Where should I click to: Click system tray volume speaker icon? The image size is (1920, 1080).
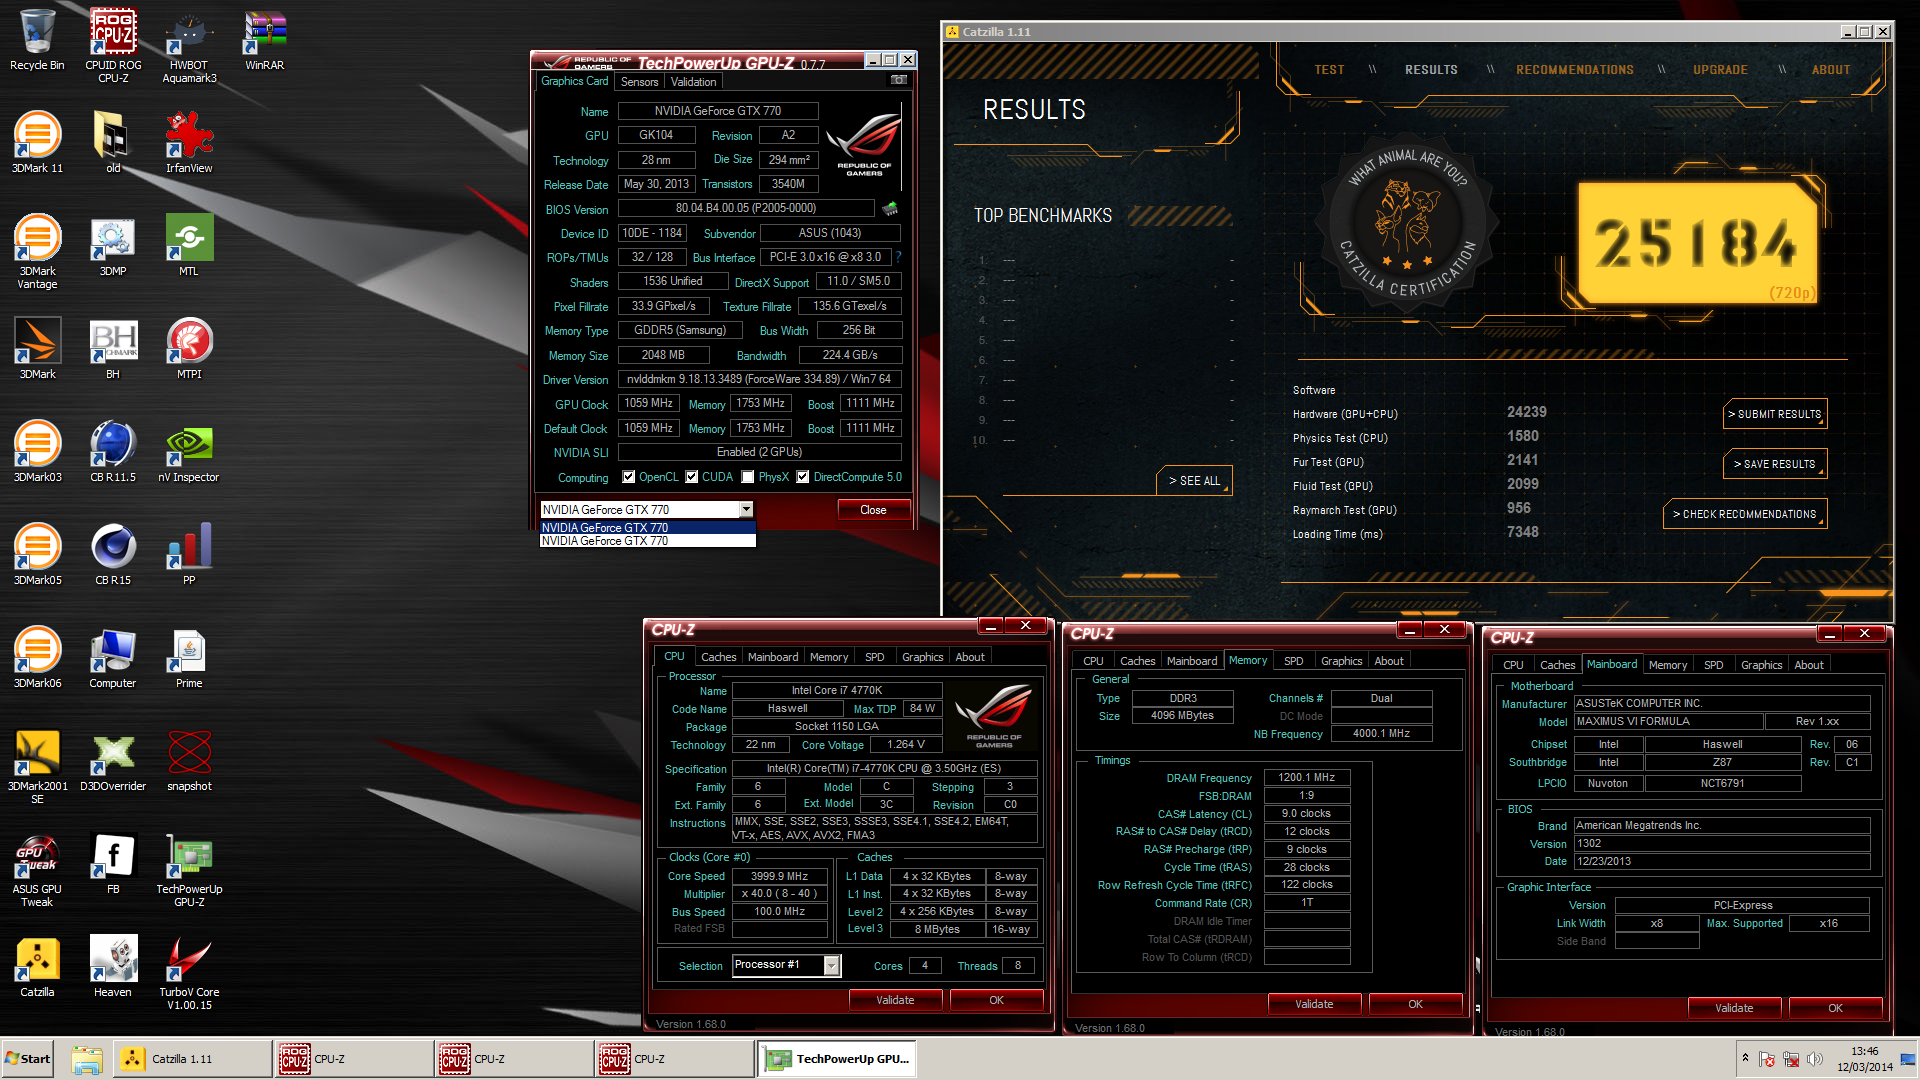coord(1815,1059)
